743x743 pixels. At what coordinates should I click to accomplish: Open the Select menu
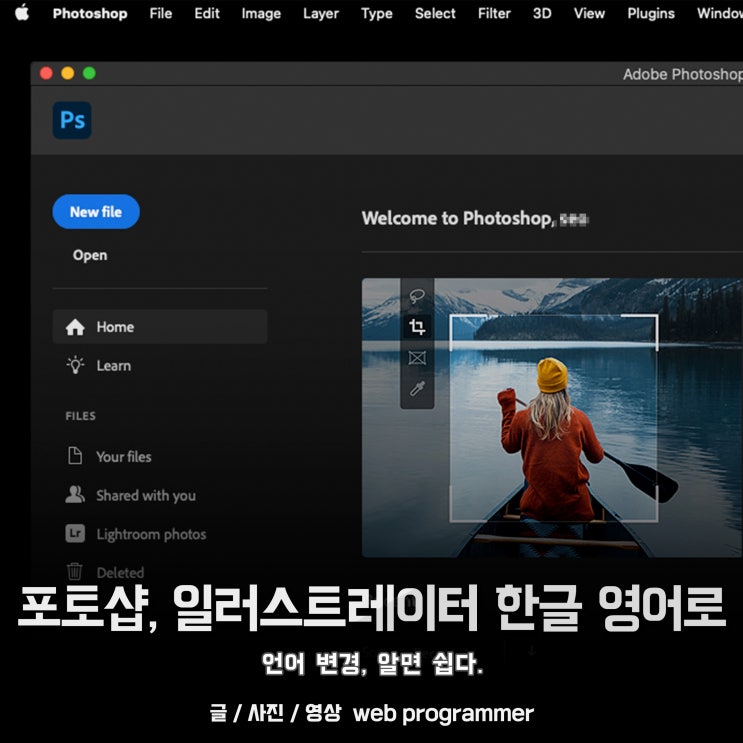pos(435,13)
